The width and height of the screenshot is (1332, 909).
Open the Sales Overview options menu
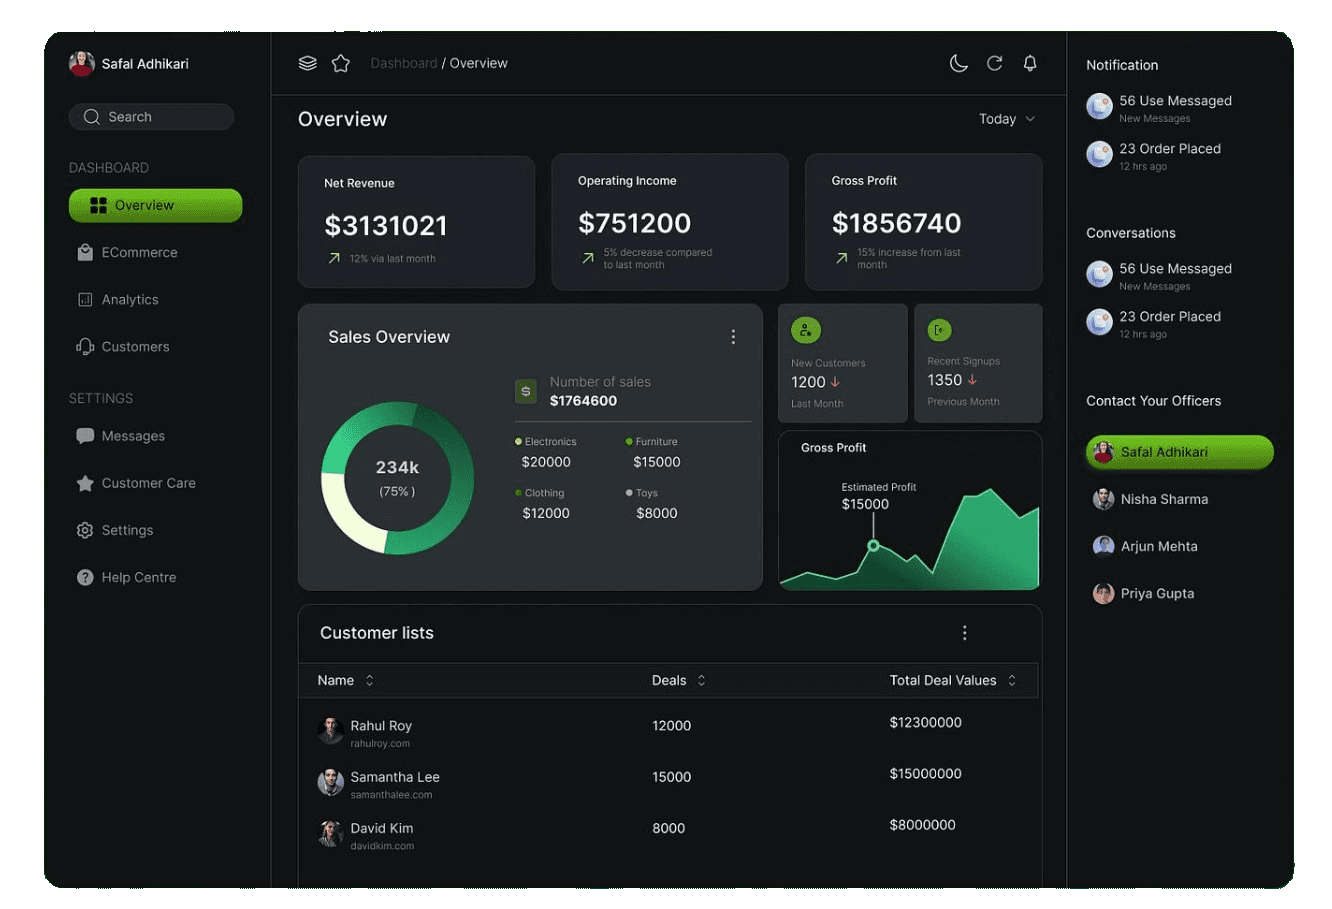click(x=733, y=337)
